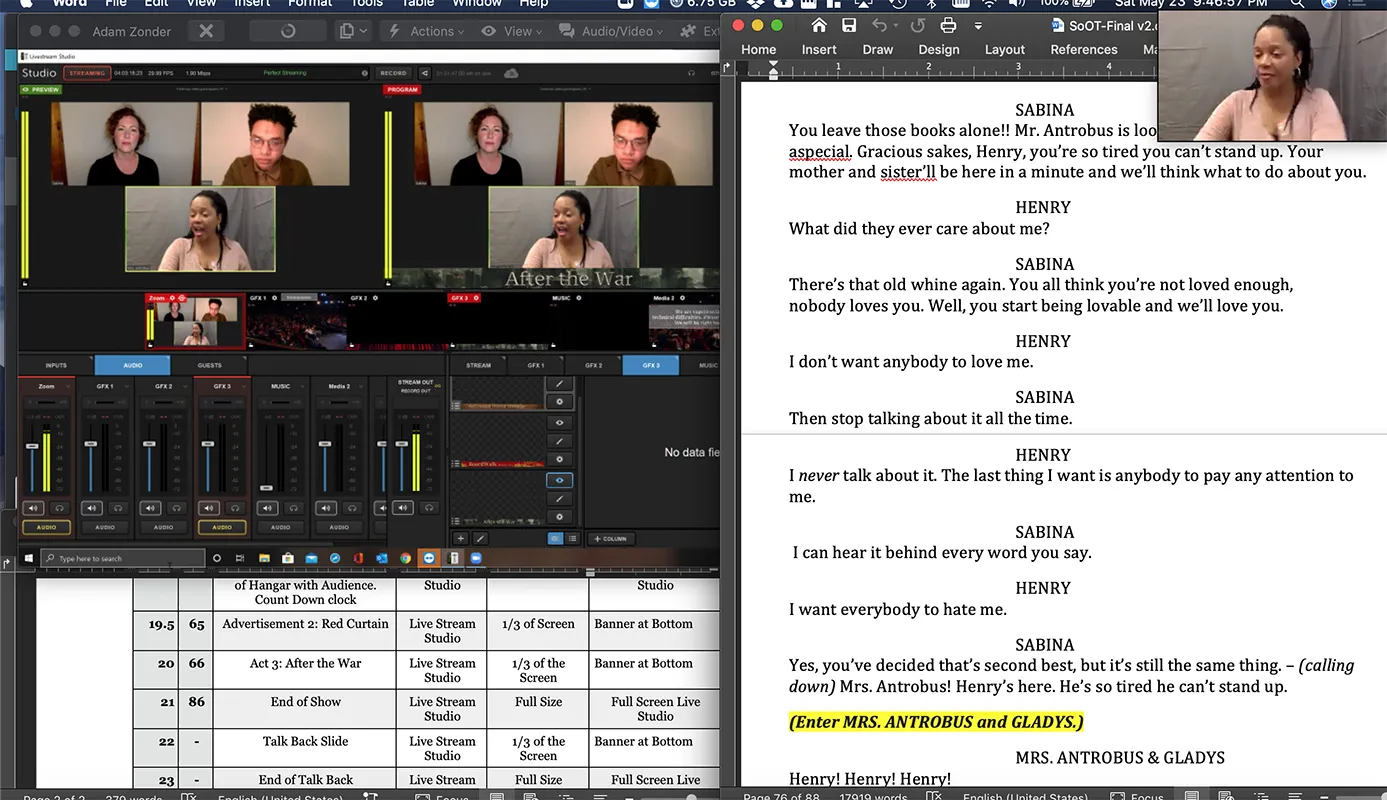The width and height of the screenshot is (1387, 800).
Task: Open Chrome from the Windows taskbar
Action: tap(406, 558)
